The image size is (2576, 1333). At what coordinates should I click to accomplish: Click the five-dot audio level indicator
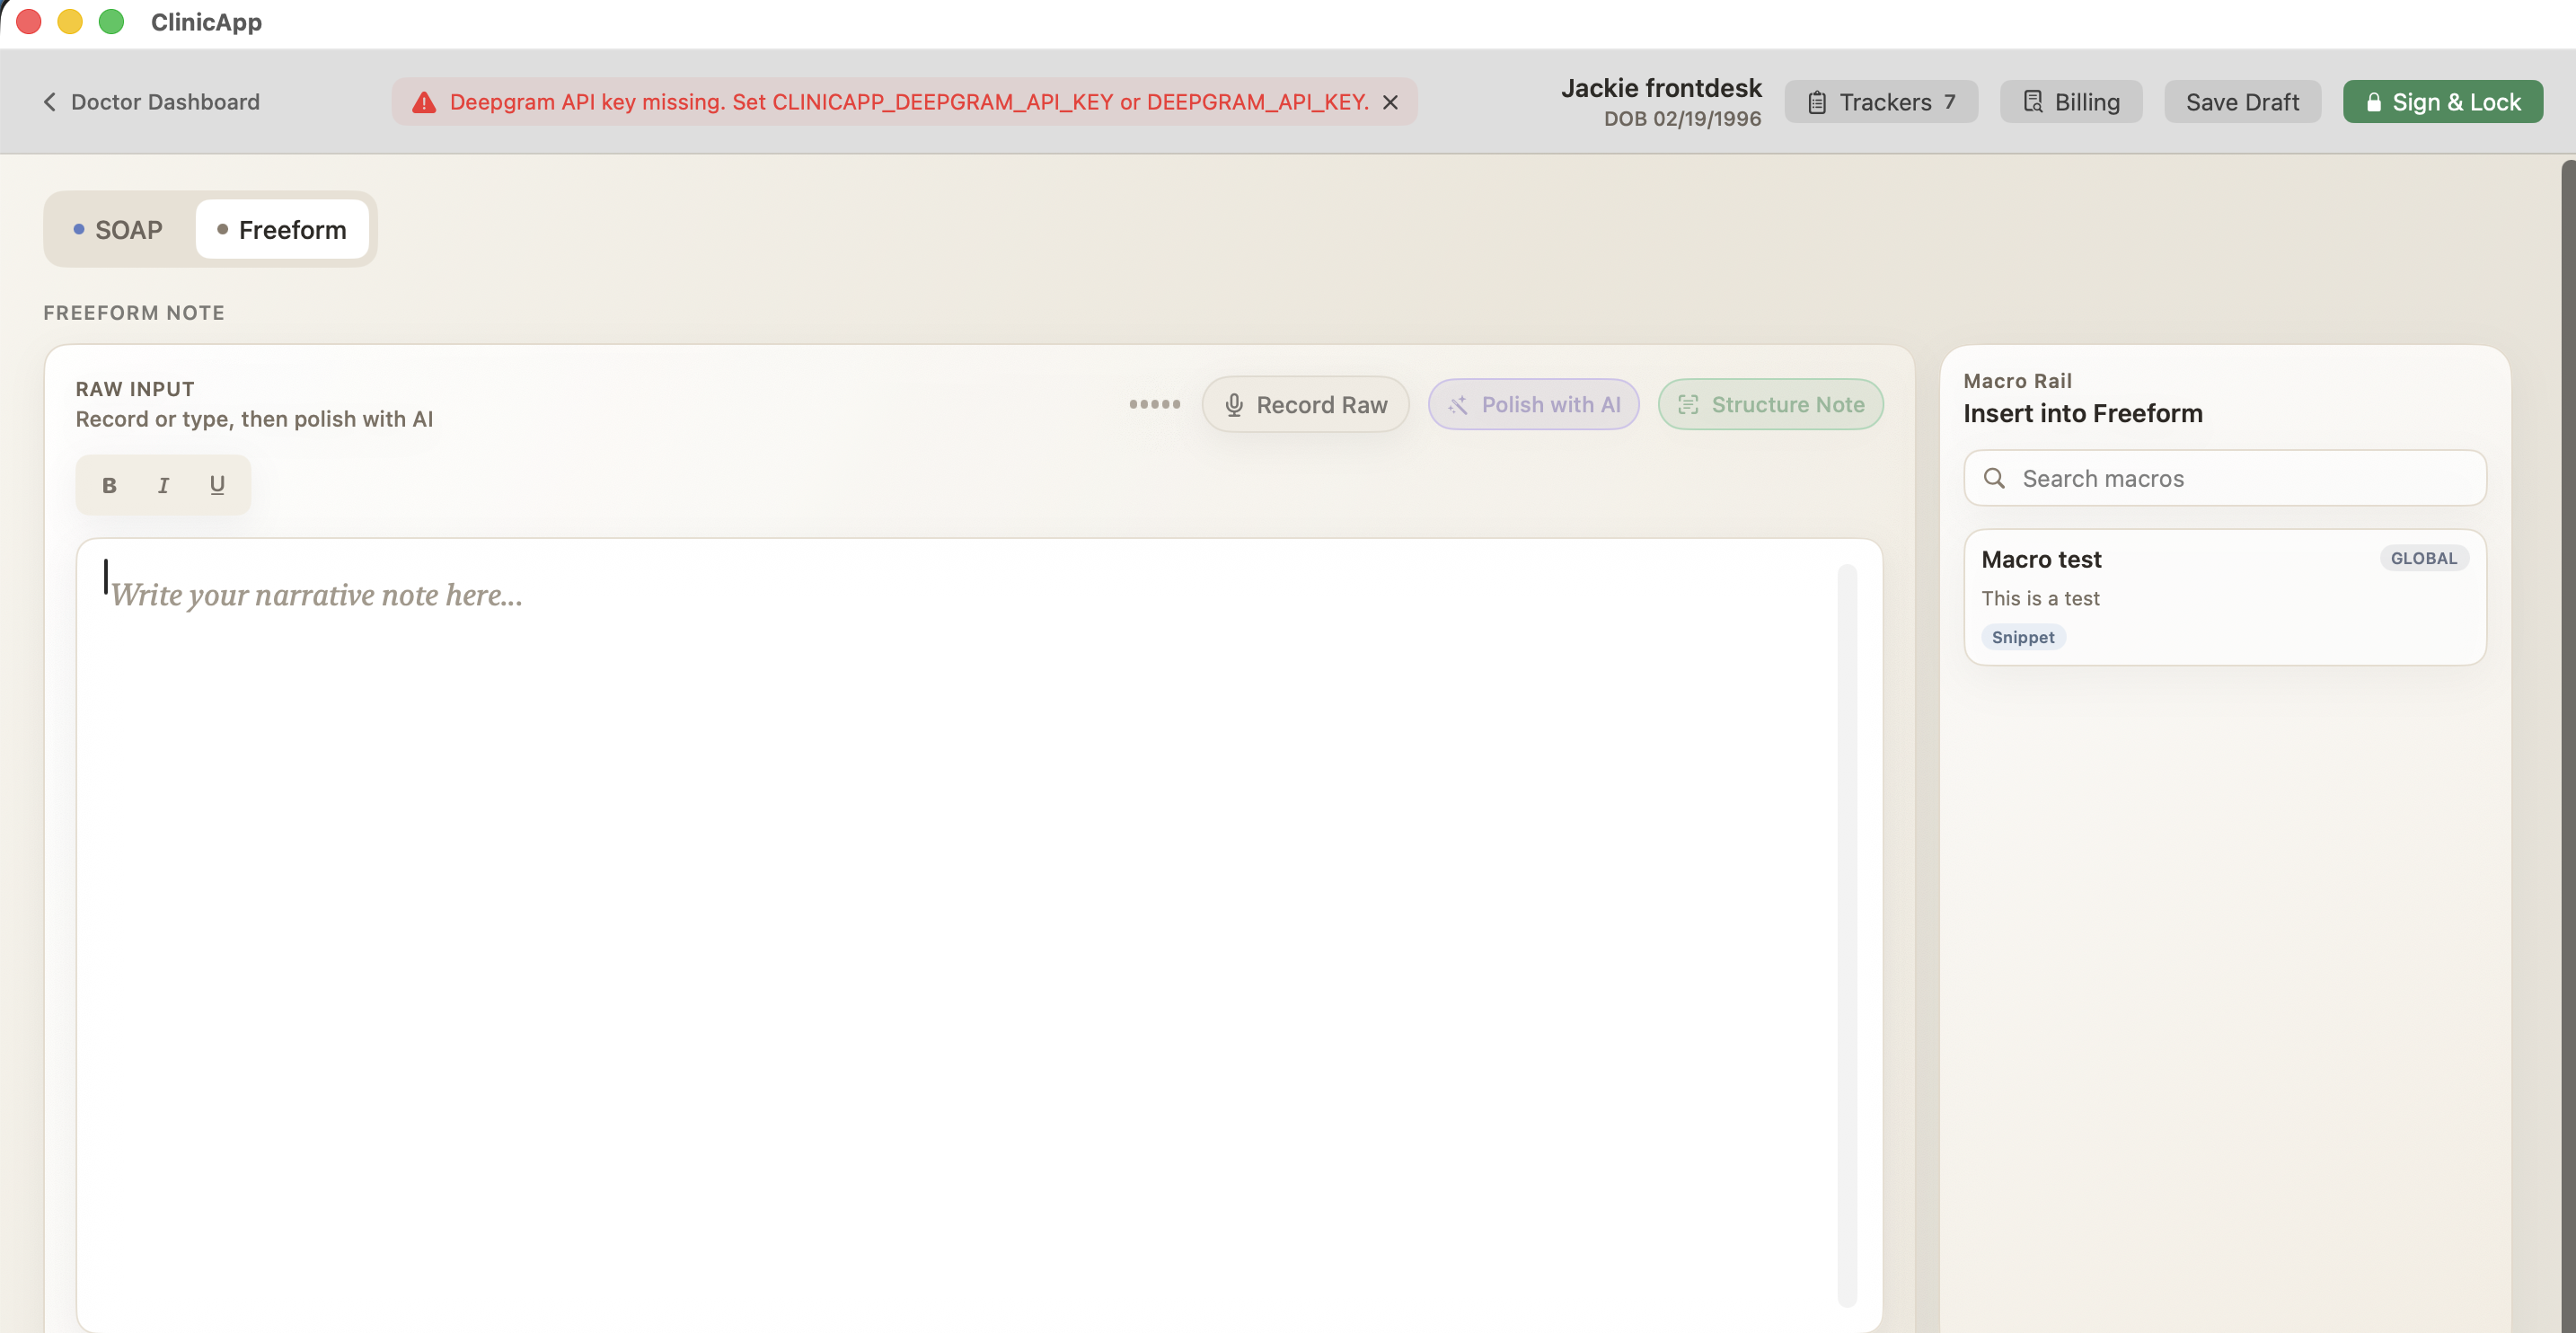(x=1154, y=405)
